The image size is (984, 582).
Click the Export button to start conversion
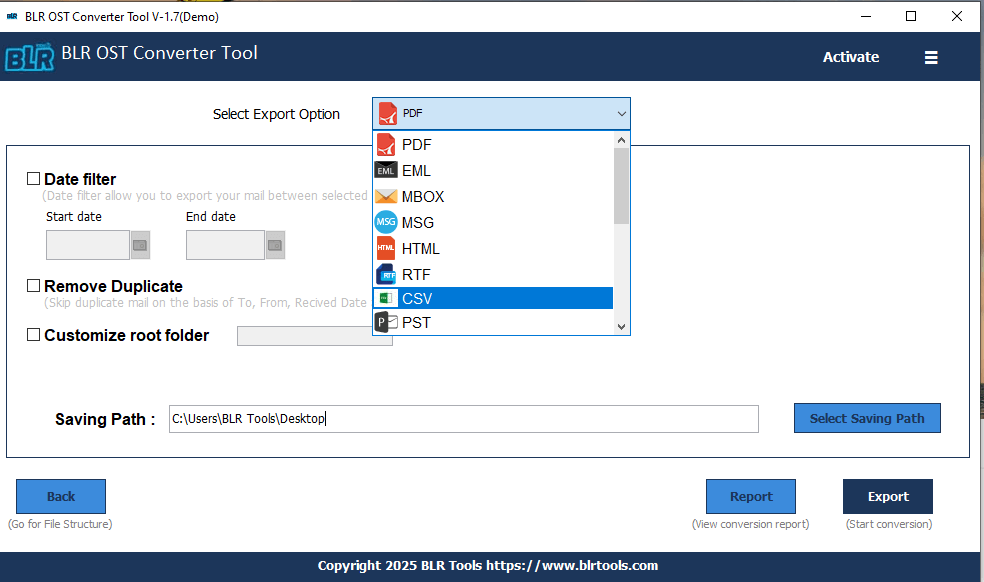(x=887, y=496)
